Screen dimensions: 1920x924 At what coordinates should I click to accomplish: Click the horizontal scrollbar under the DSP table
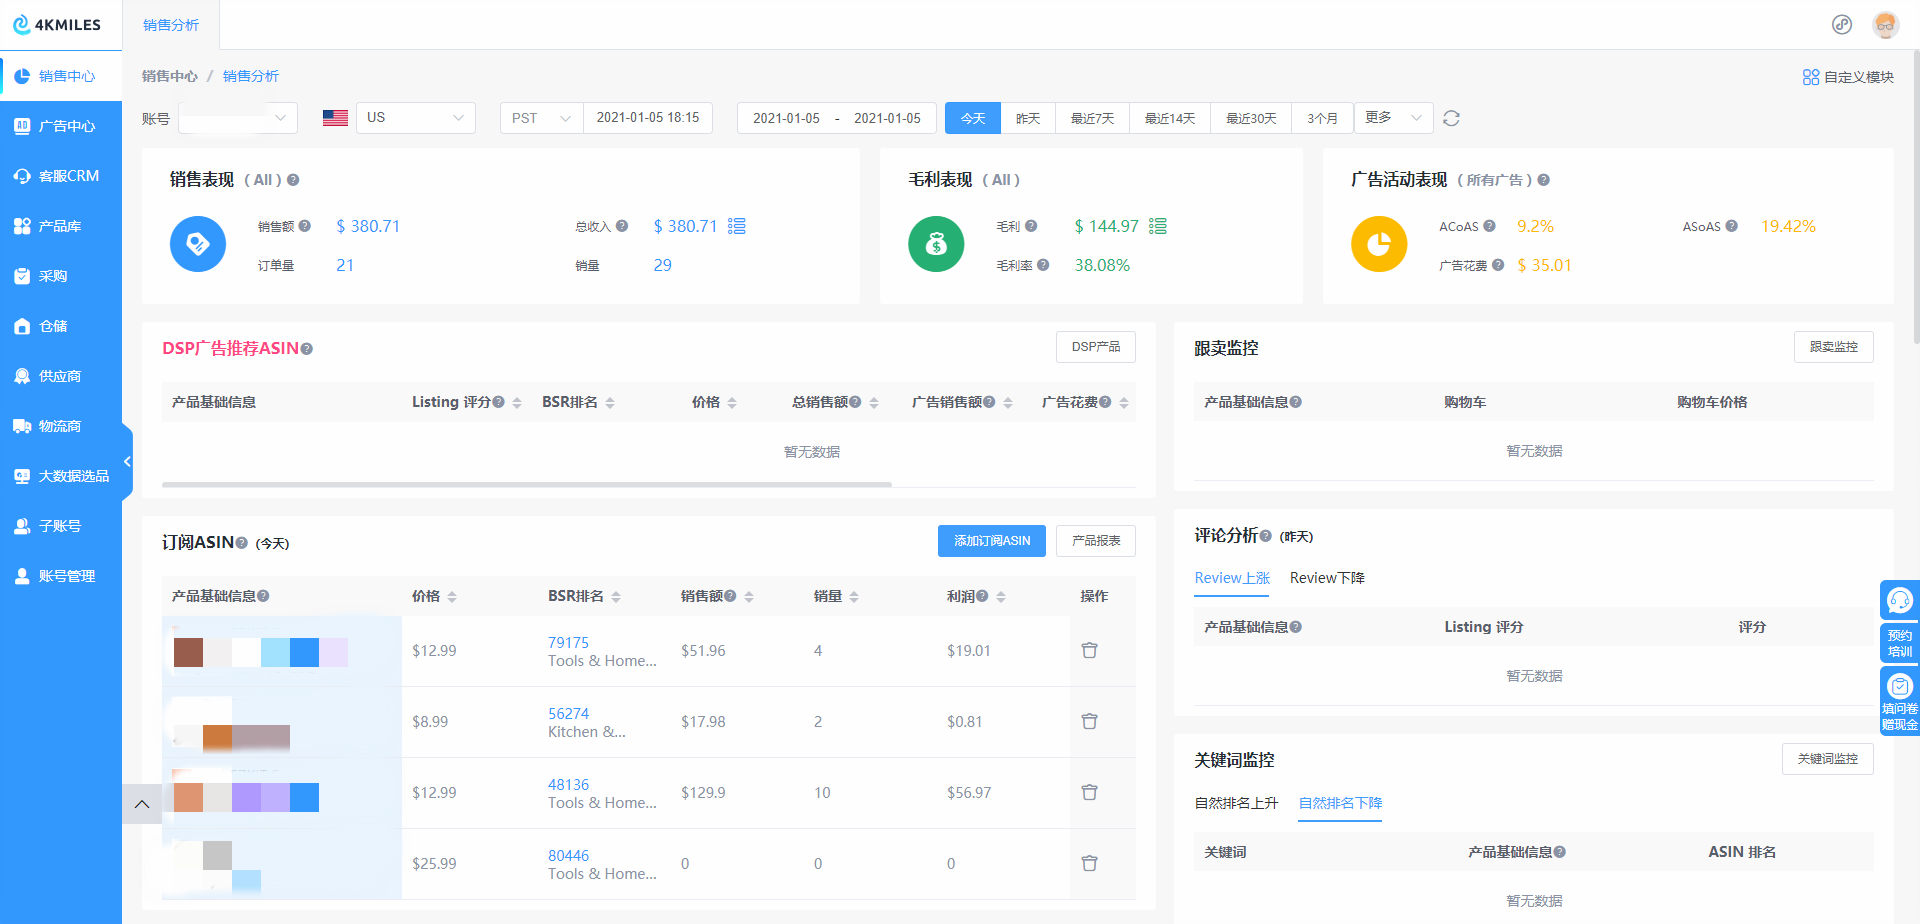tap(525, 484)
